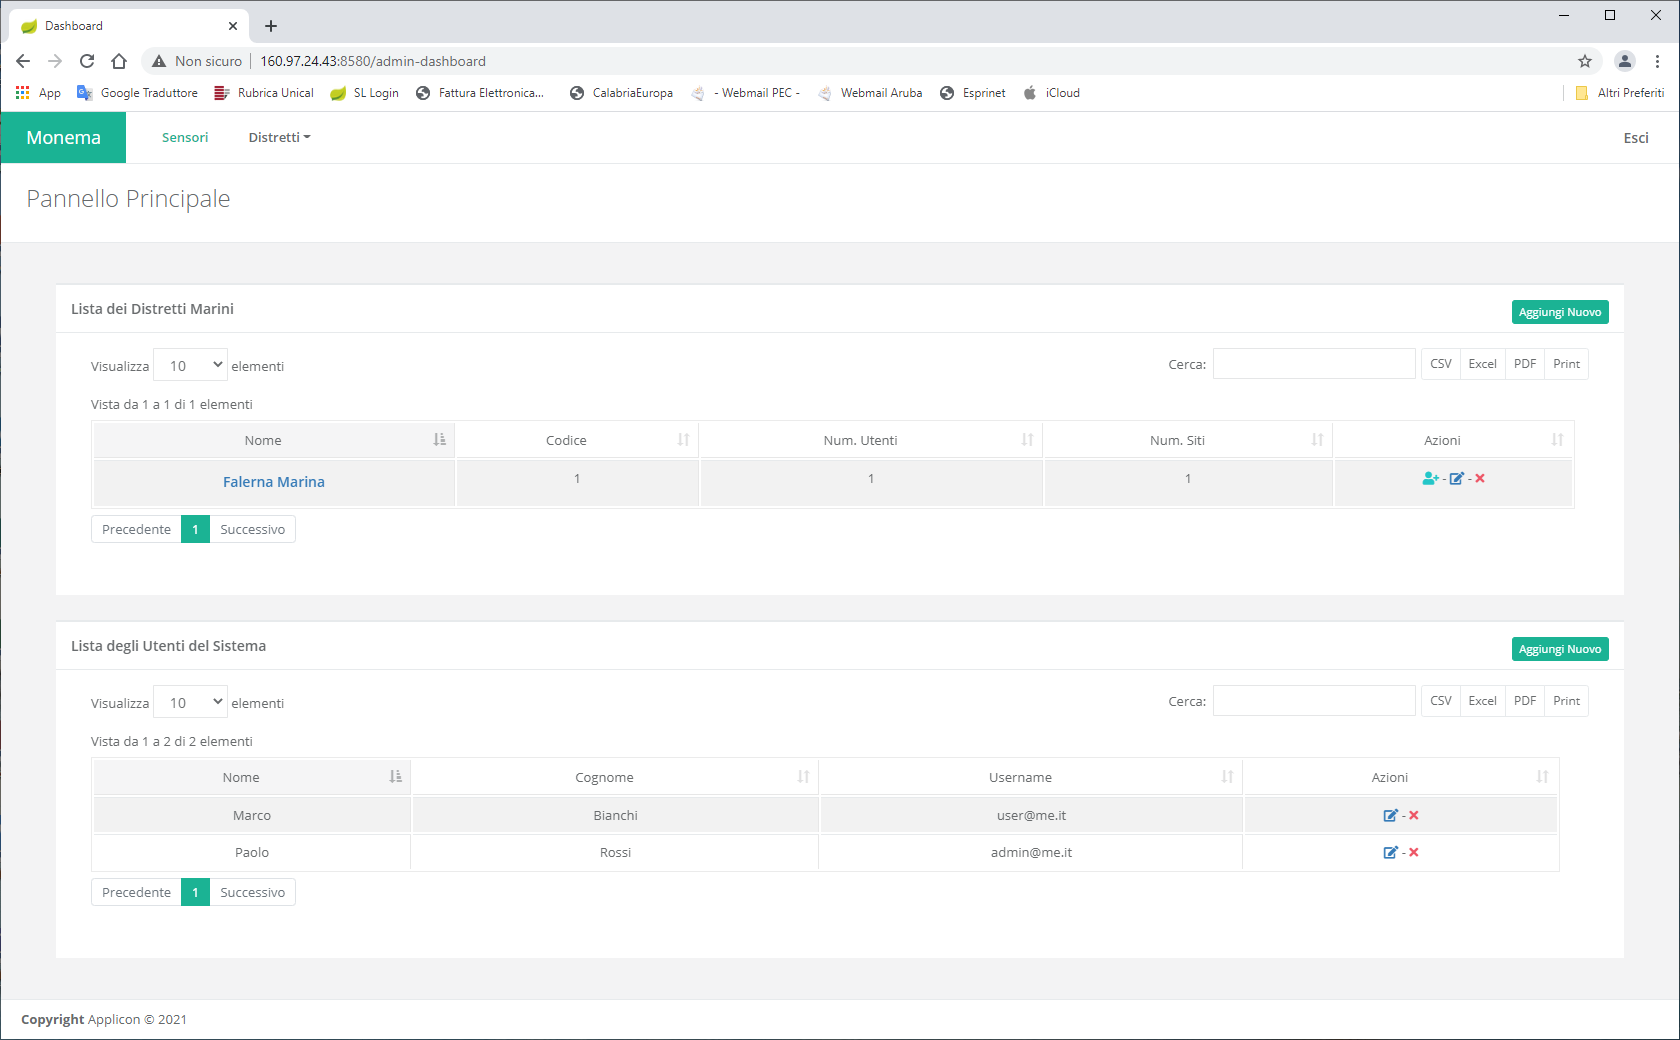The height and width of the screenshot is (1040, 1680).
Task: Go to the Sensori menu item
Action: [185, 138]
